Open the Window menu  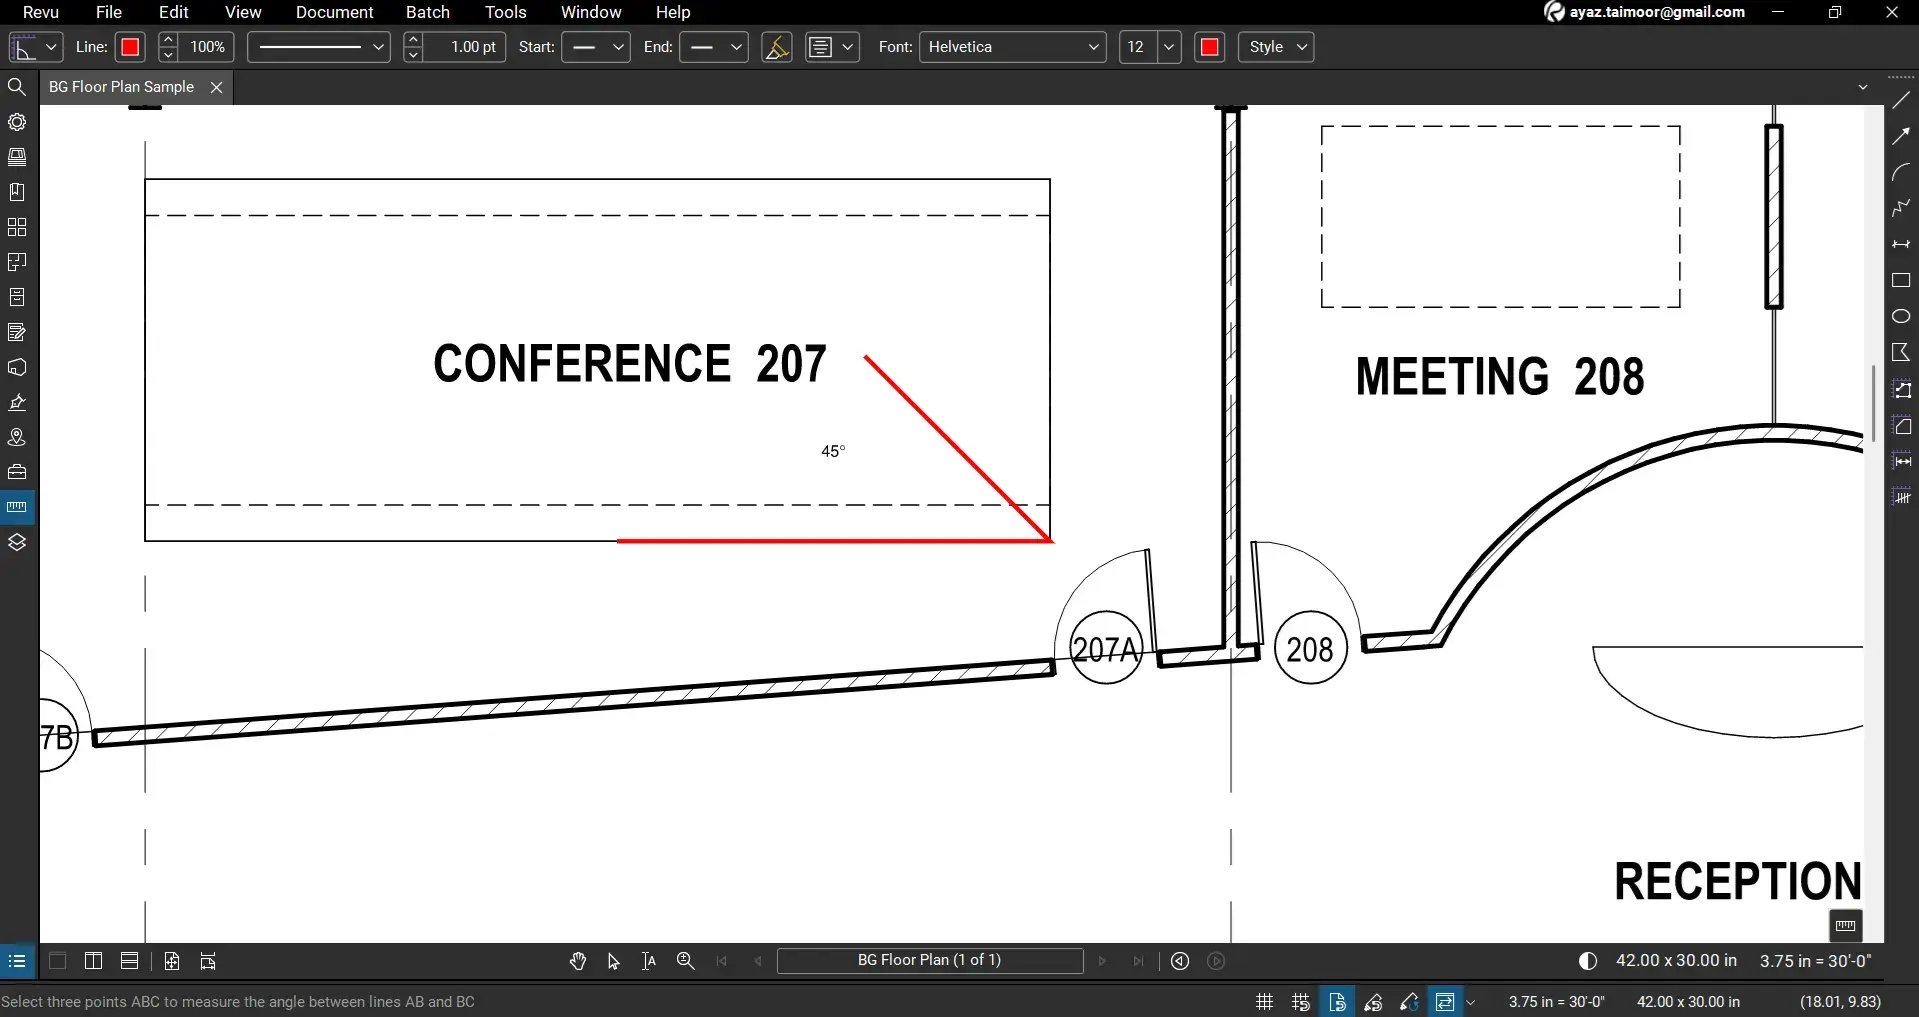point(591,12)
